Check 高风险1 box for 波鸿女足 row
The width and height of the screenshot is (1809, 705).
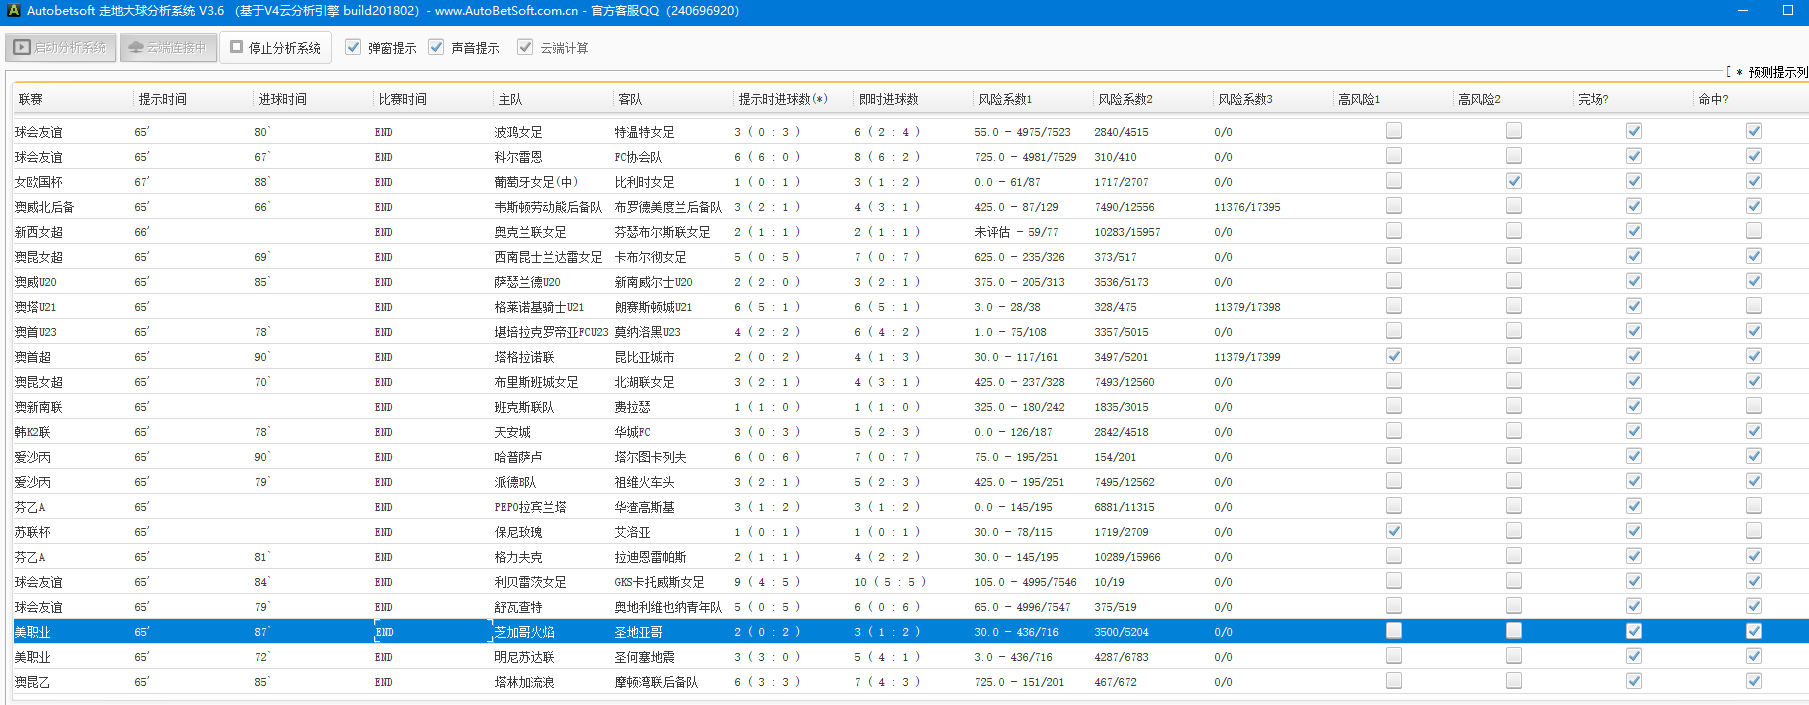pyautogui.click(x=1394, y=131)
